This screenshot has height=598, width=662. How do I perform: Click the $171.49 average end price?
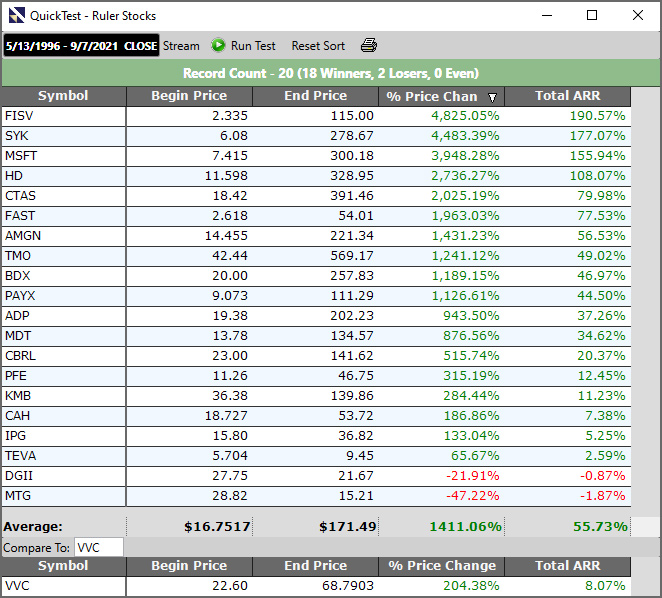coord(347,527)
